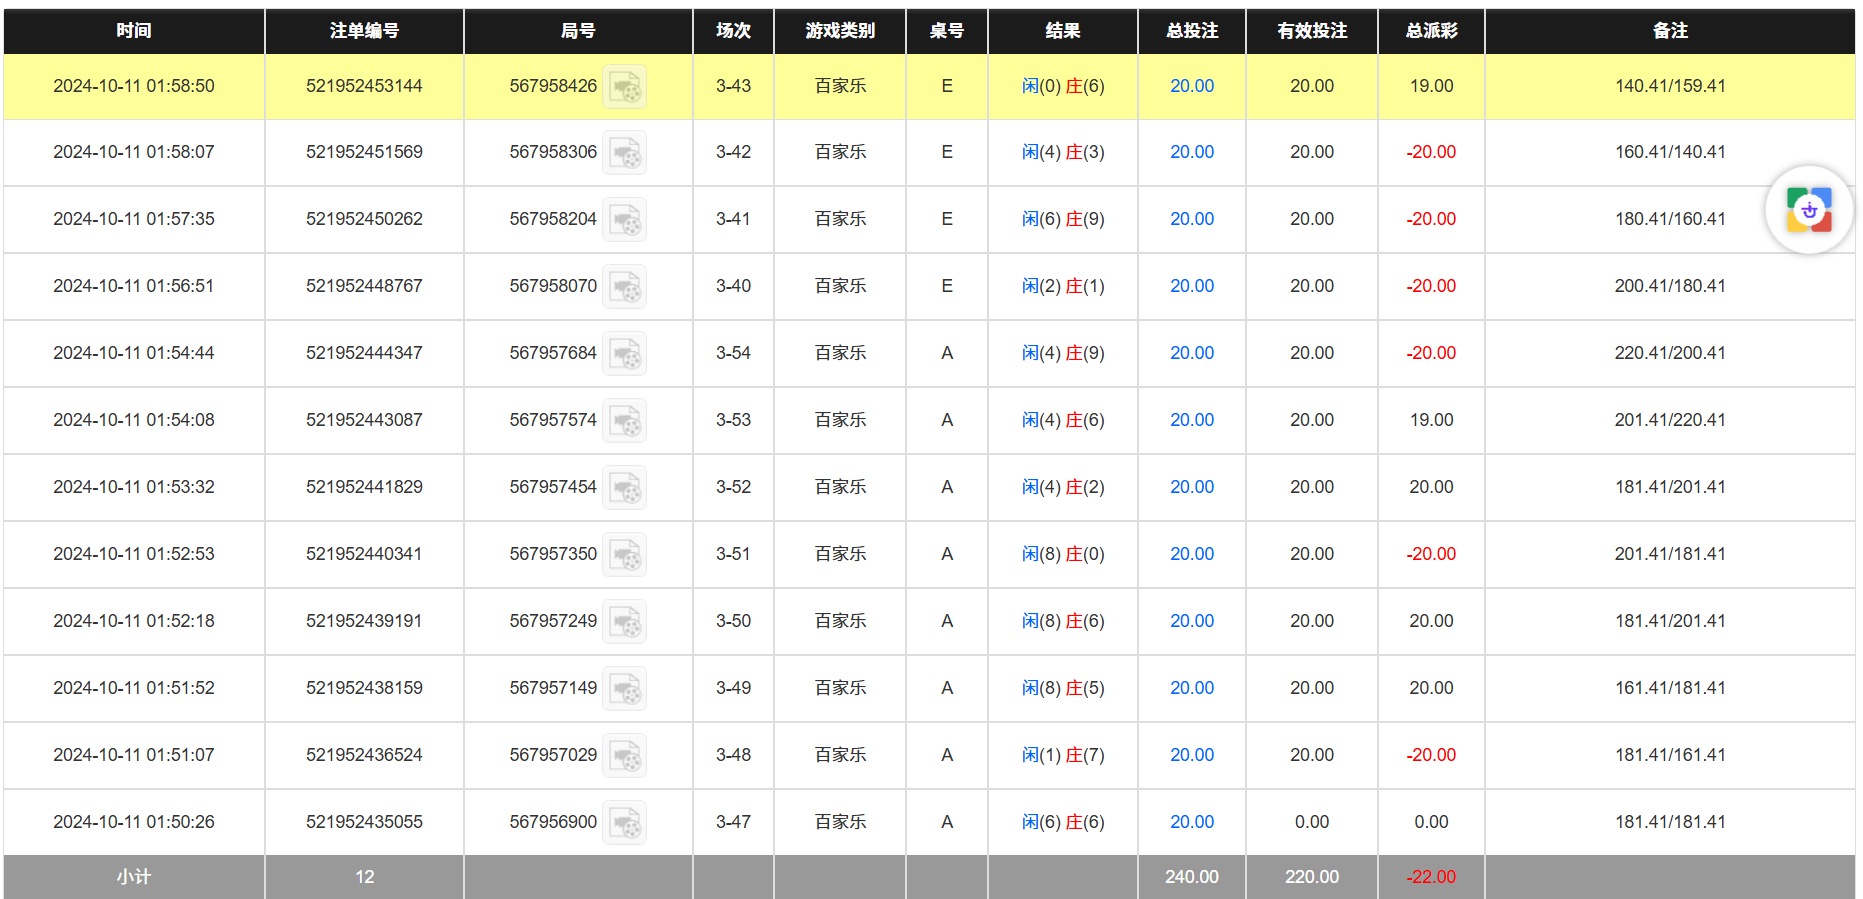Select the 注单编号 column header
The image size is (1863, 899).
(x=364, y=31)
